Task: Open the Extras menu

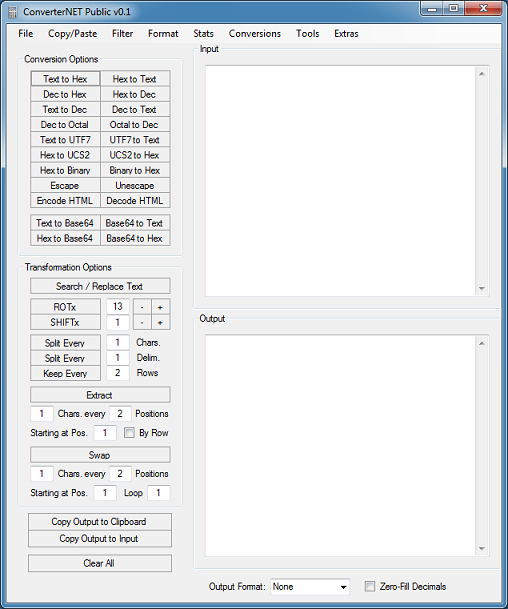Action: [x=346, y=34]
